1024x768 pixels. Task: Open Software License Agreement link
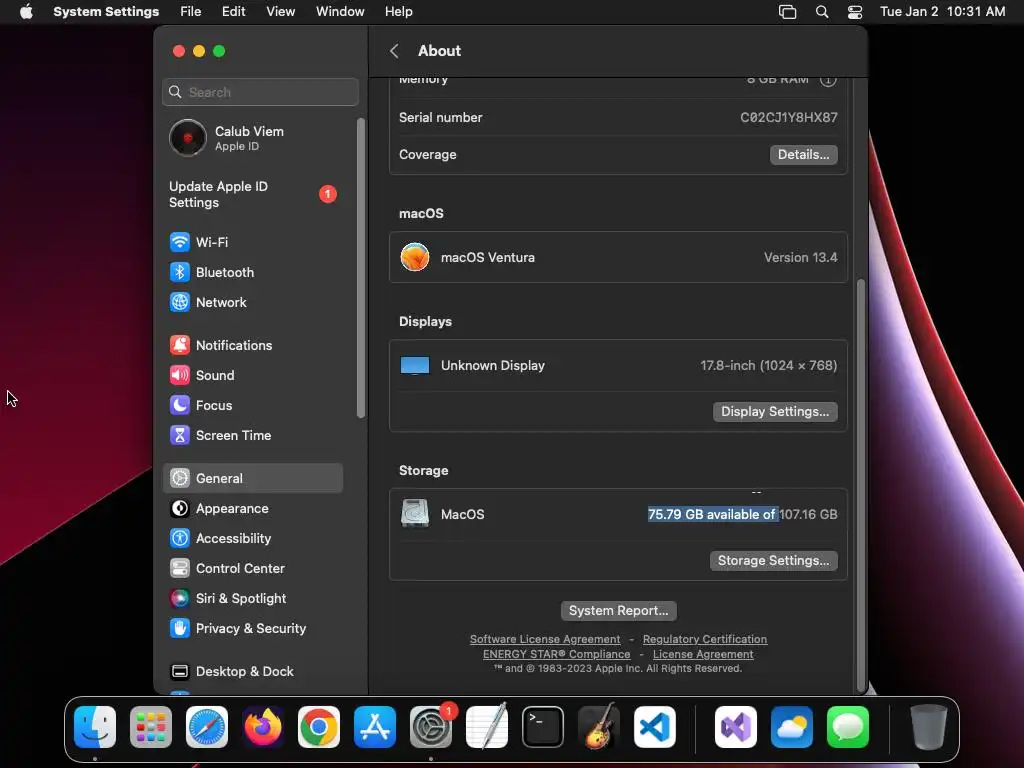coord(545,639)
